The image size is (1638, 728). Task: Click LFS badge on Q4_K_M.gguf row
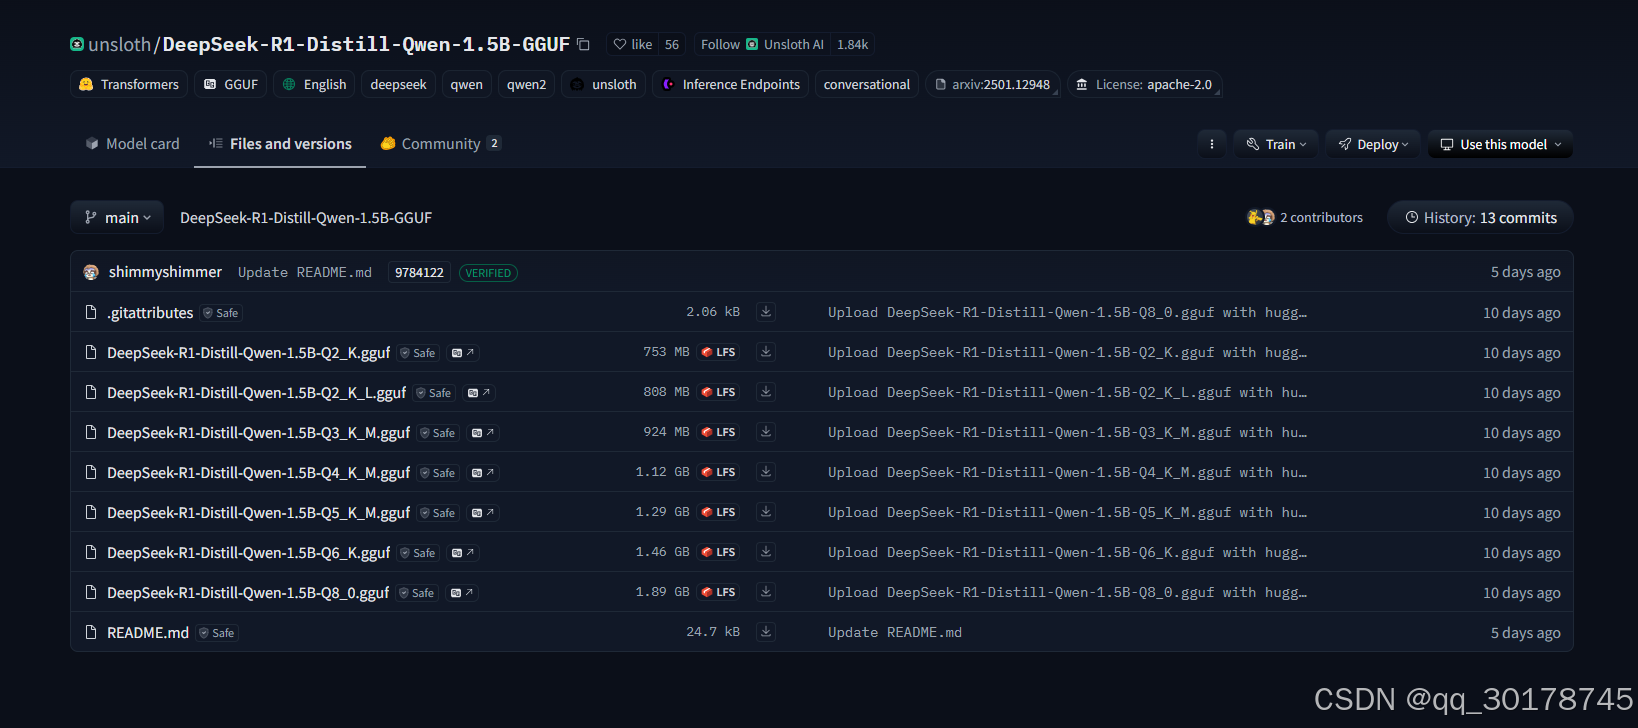click(718, 472)
